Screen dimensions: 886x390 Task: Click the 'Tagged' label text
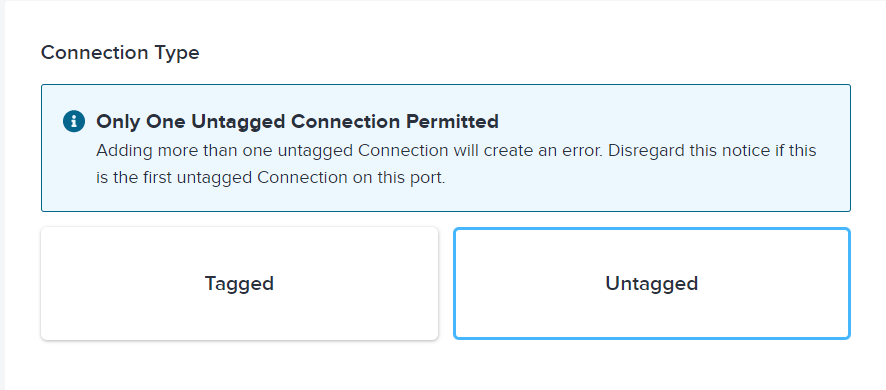click(240, 284)
